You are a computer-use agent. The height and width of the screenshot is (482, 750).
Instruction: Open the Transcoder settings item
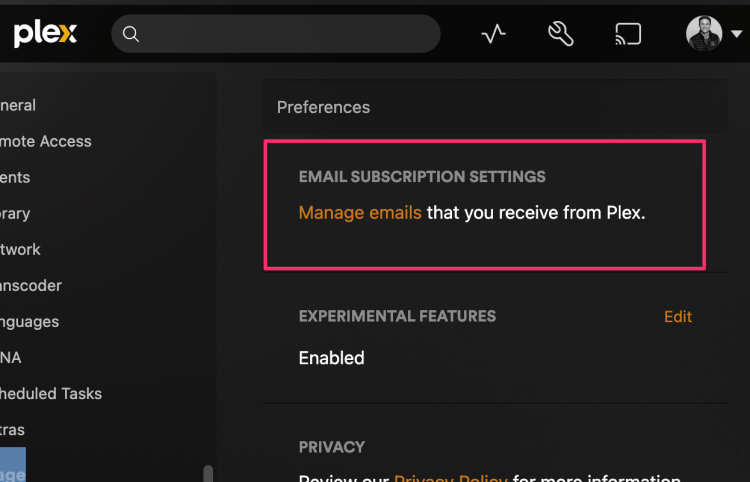coord(31,285)
